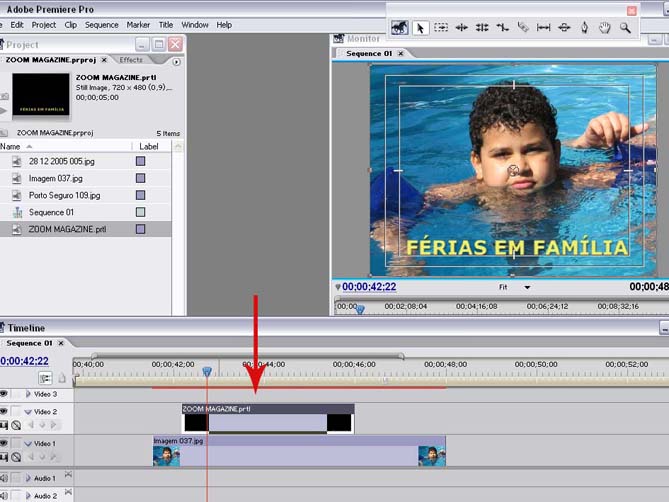The width and height of the screenshot is (669, 502).
Task: Select the Track Select tool
Action: (441, 28)
